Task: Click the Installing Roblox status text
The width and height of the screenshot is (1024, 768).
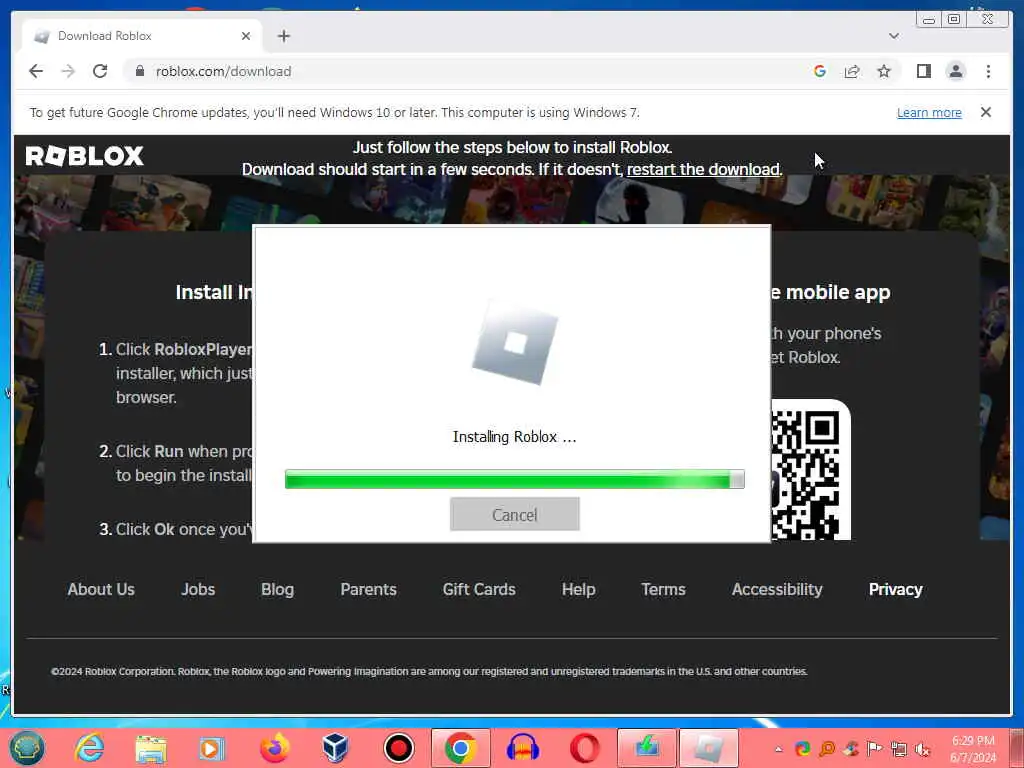Action: pyautogui.click(x=515, y=437)
